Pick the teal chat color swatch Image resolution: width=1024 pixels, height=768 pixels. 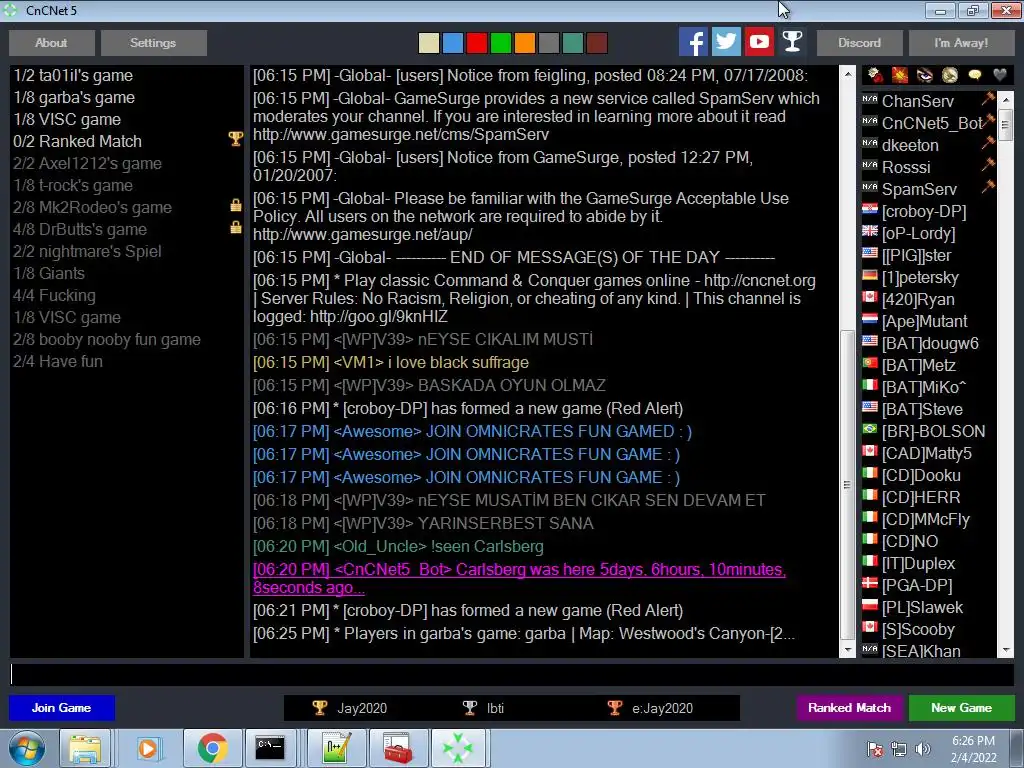(x=573, y=43)
